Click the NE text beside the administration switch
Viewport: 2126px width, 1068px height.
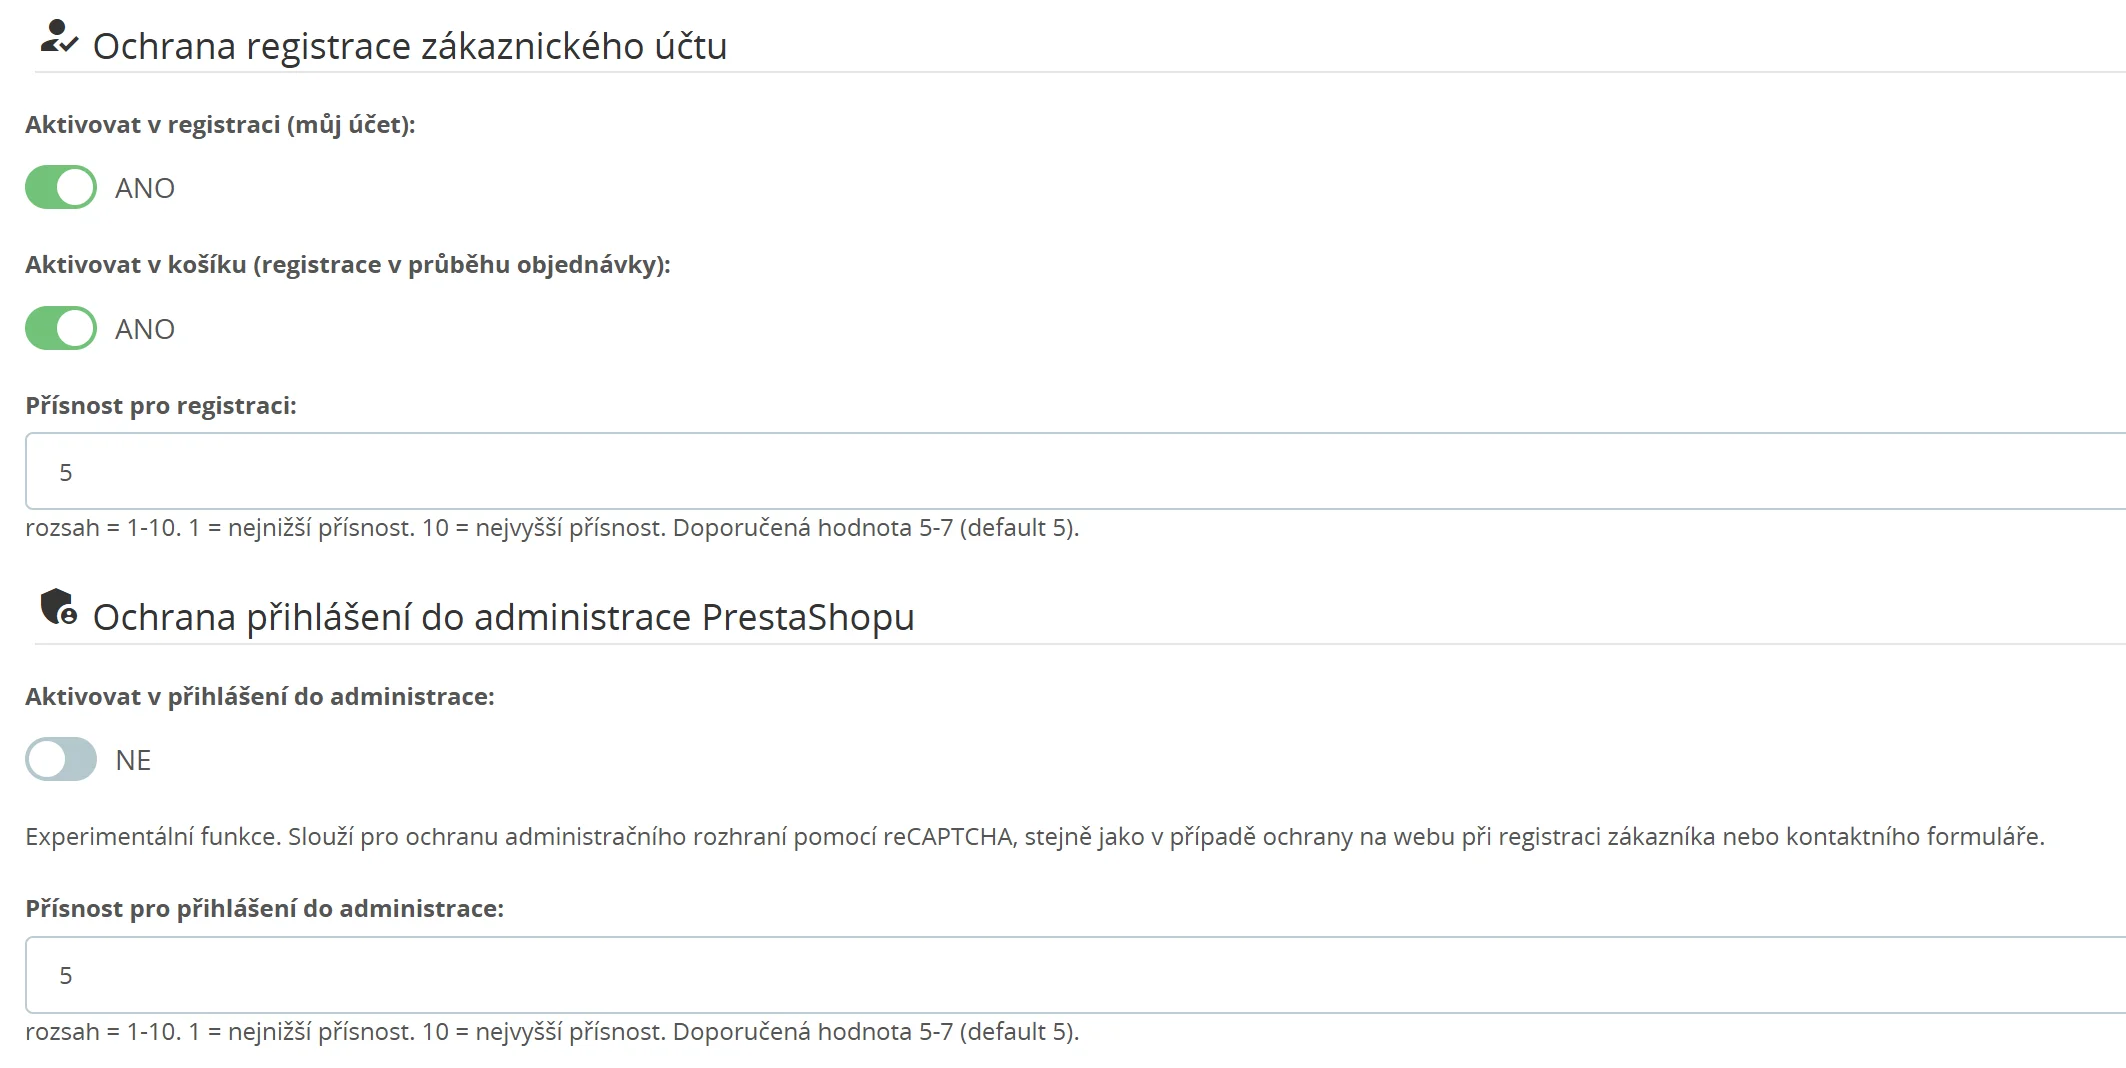[133, 760]
